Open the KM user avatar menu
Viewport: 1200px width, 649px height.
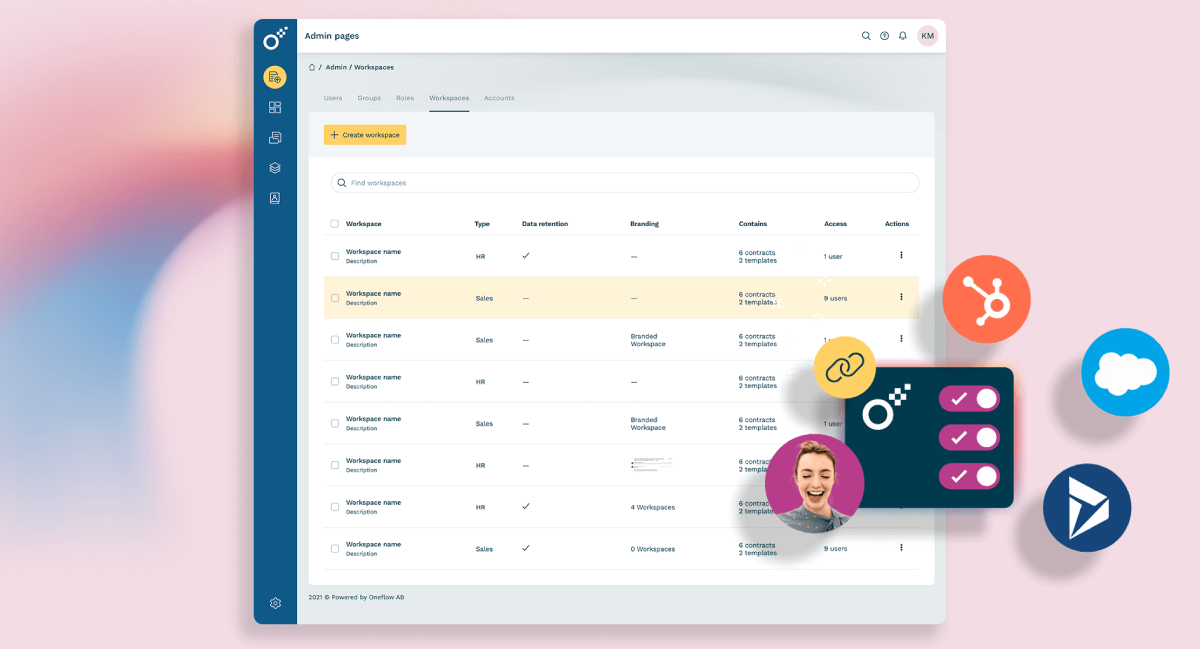[x=928, y=36]
